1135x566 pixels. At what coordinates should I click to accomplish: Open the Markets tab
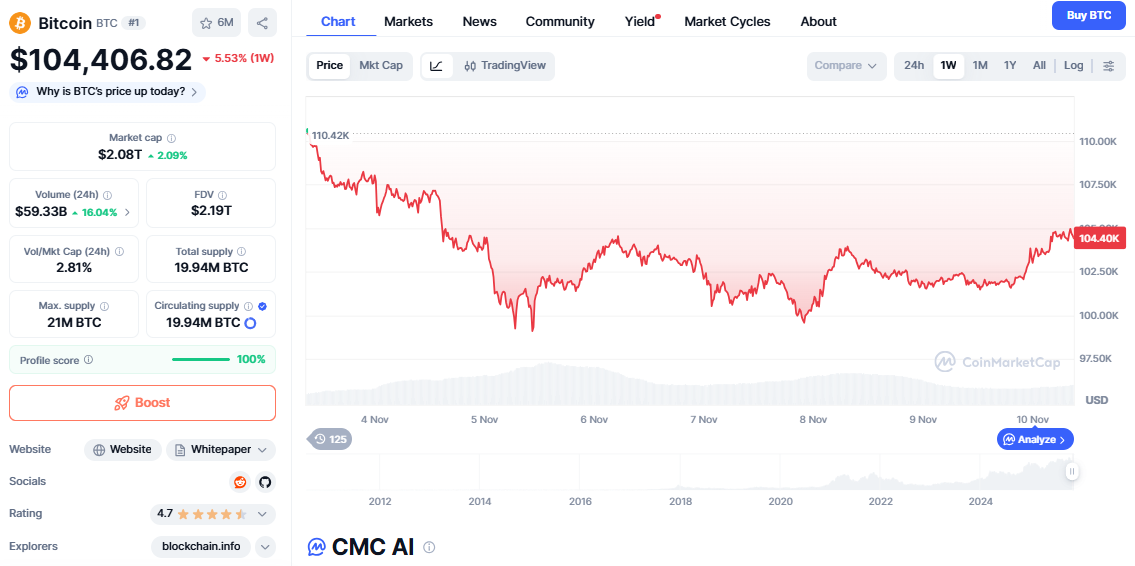click(408, 22)
